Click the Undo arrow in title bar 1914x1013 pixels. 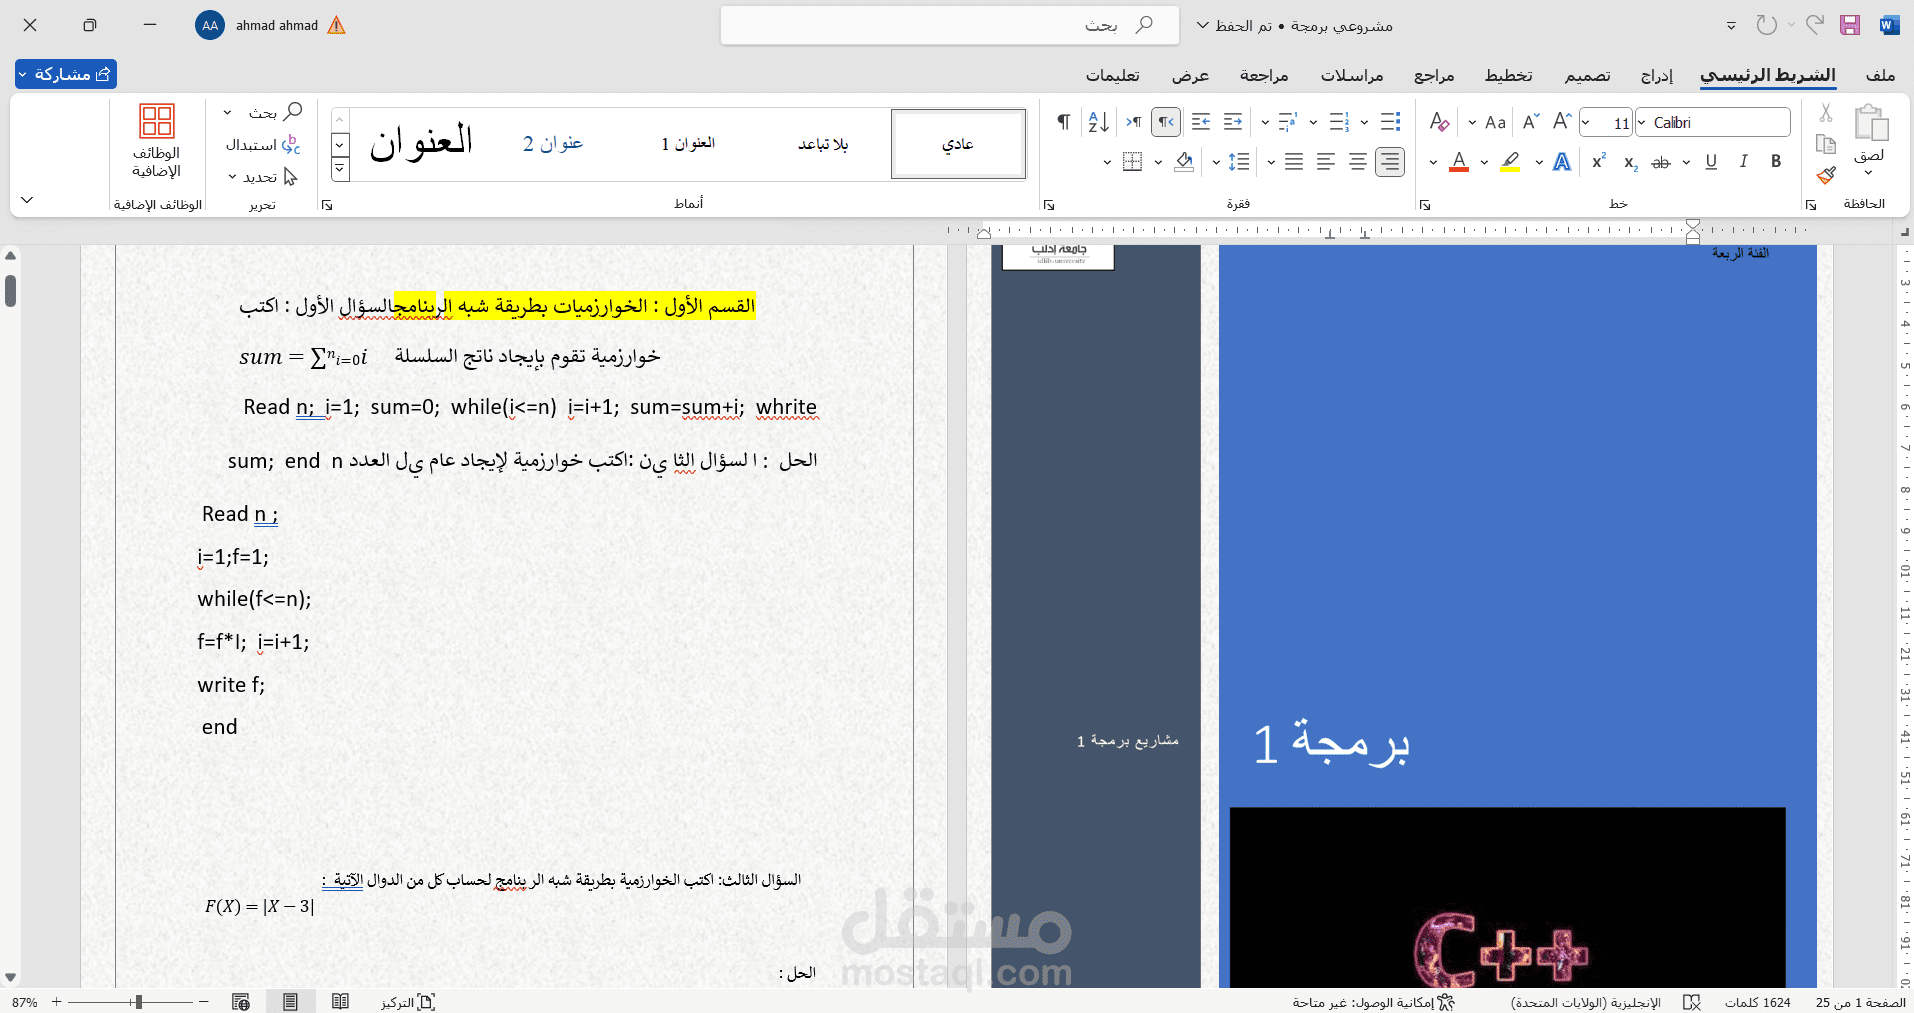coord(1815,24)
